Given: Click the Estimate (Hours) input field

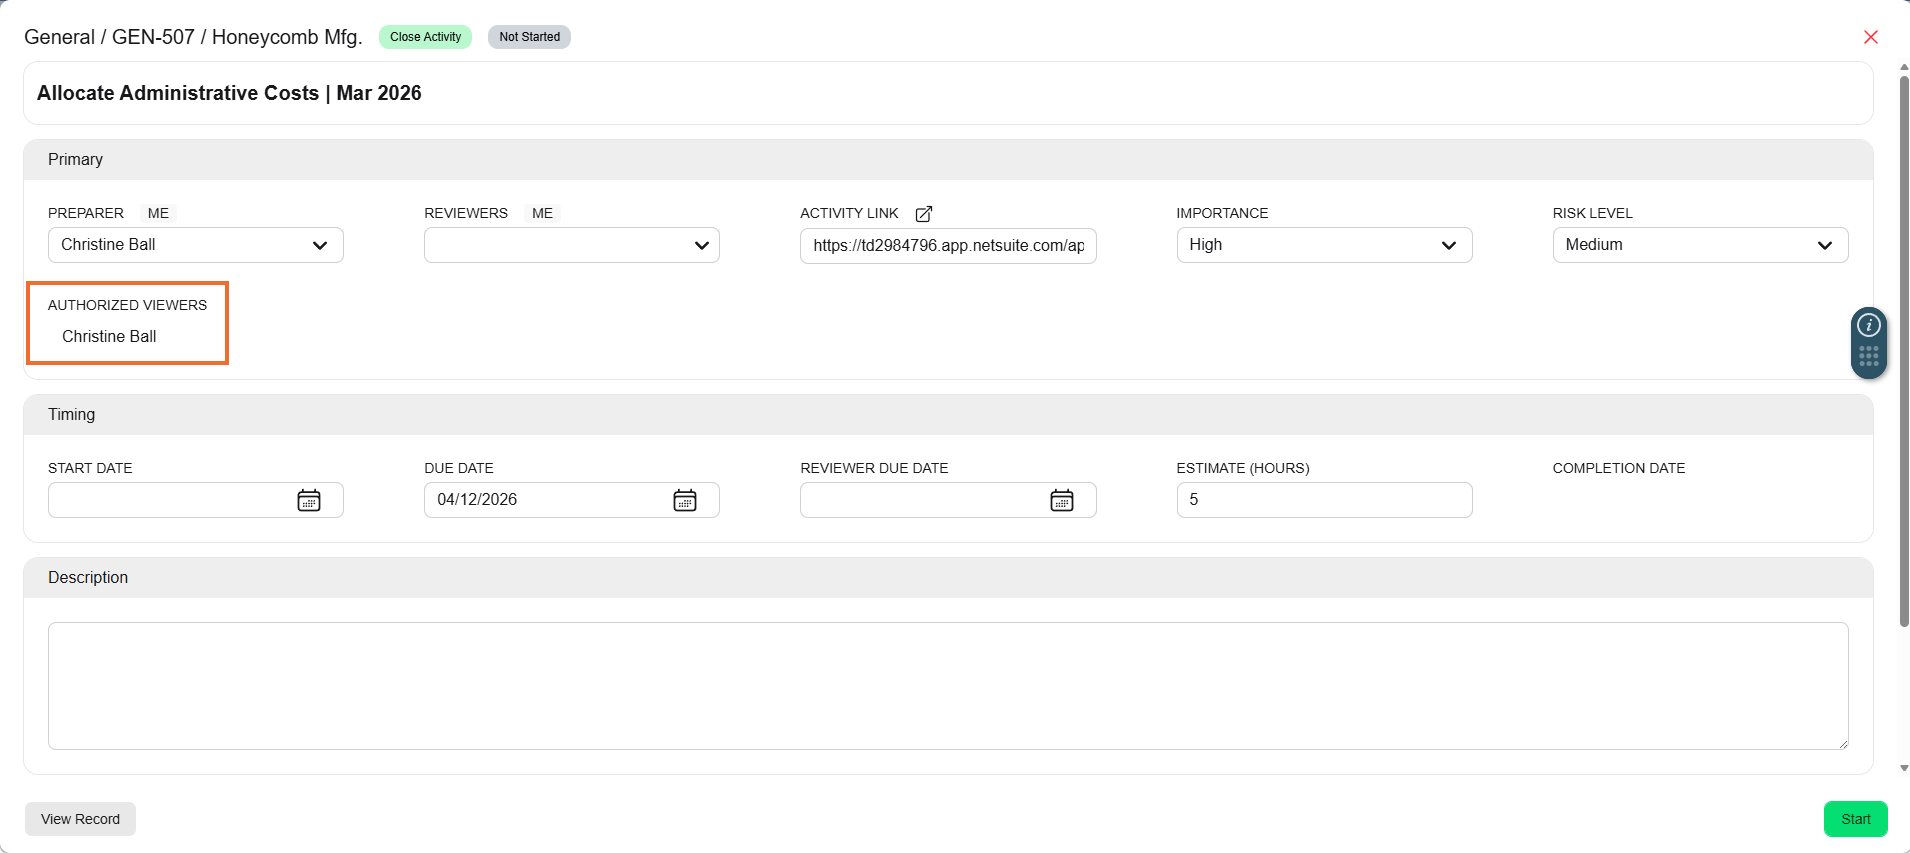Looking at the screenshot, I should (1323, 500).
